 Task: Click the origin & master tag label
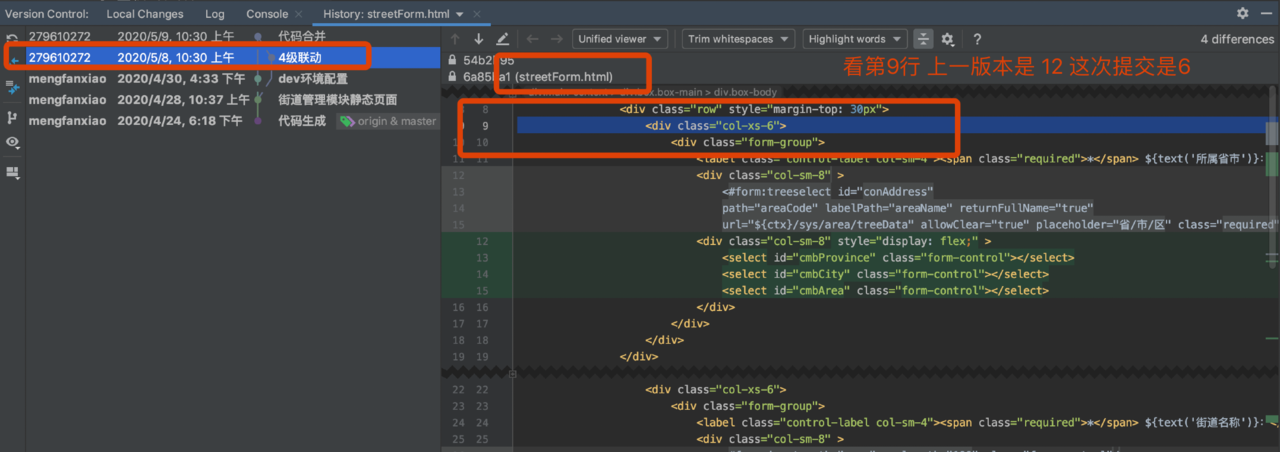pos(389,121)
